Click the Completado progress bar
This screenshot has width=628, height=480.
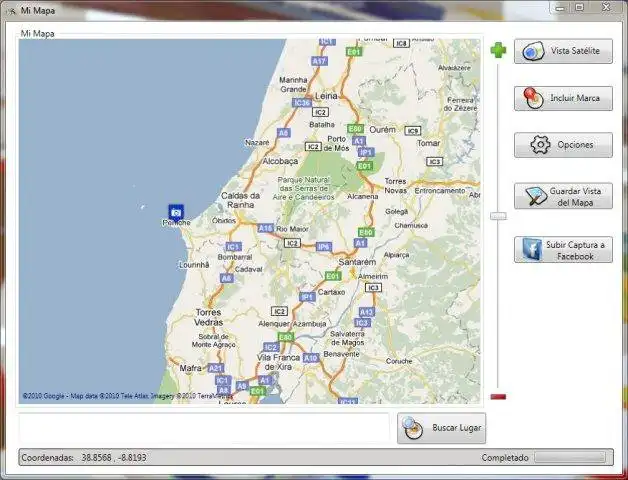click(570, 457)
